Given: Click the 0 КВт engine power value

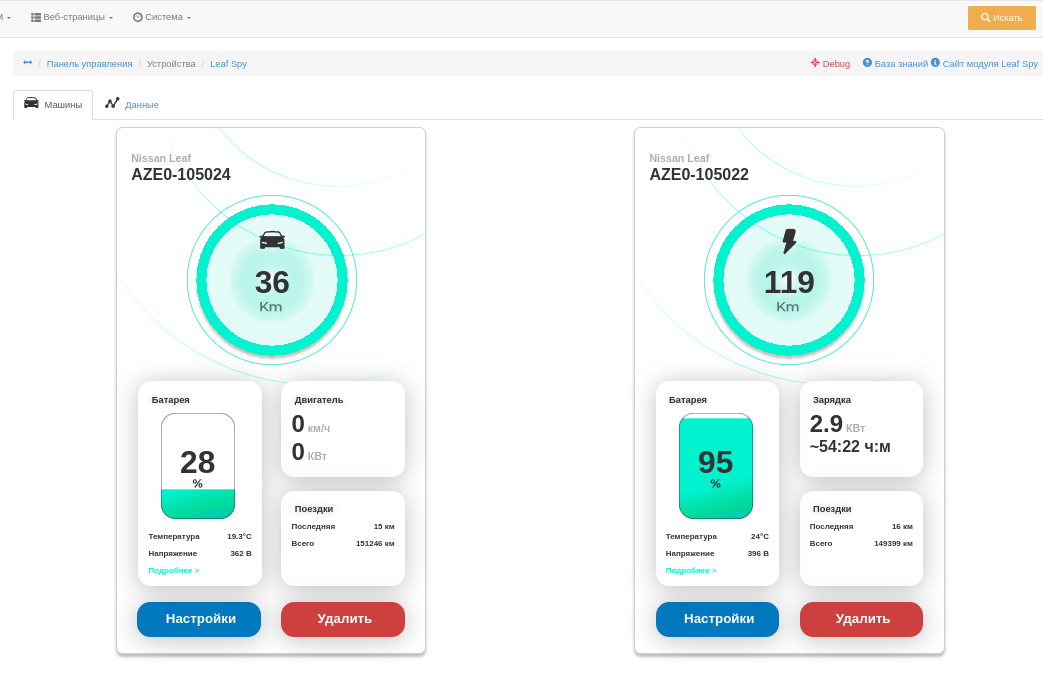Looking at the screenshot, I should click(x=309, y=452).
